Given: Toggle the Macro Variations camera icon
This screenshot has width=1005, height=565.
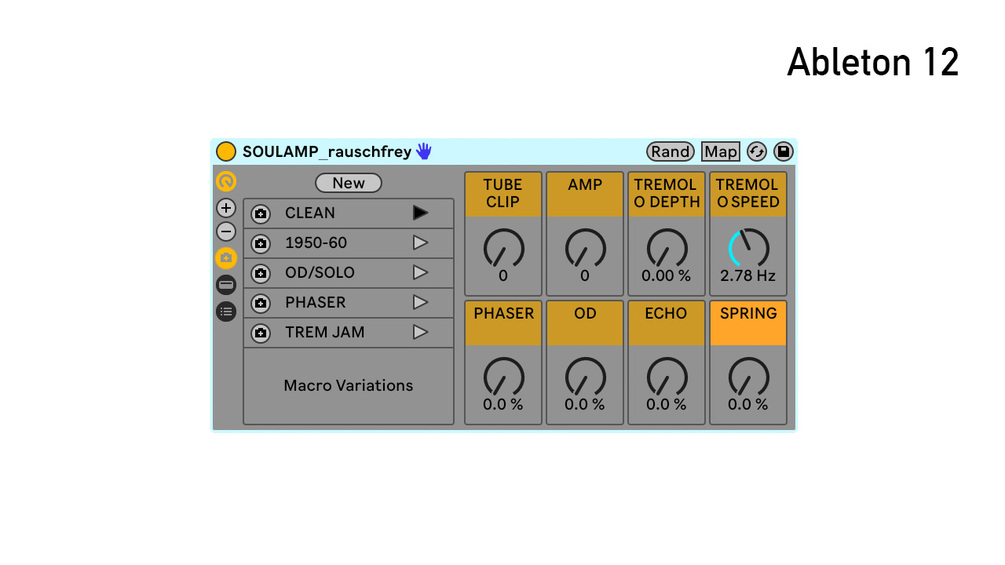Looking at the screenshot, I should (x=226, y=258).
